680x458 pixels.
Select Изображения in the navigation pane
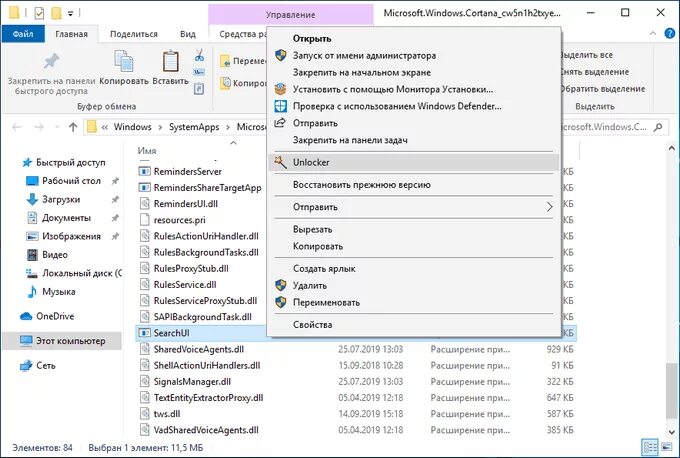click(x=71, y=236)
